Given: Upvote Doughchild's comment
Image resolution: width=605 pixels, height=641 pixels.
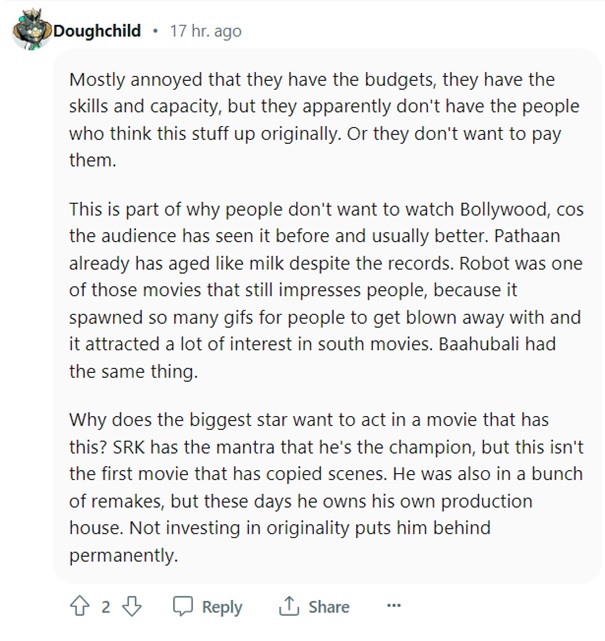Looking at the screenshot, I should click(82, 606).
